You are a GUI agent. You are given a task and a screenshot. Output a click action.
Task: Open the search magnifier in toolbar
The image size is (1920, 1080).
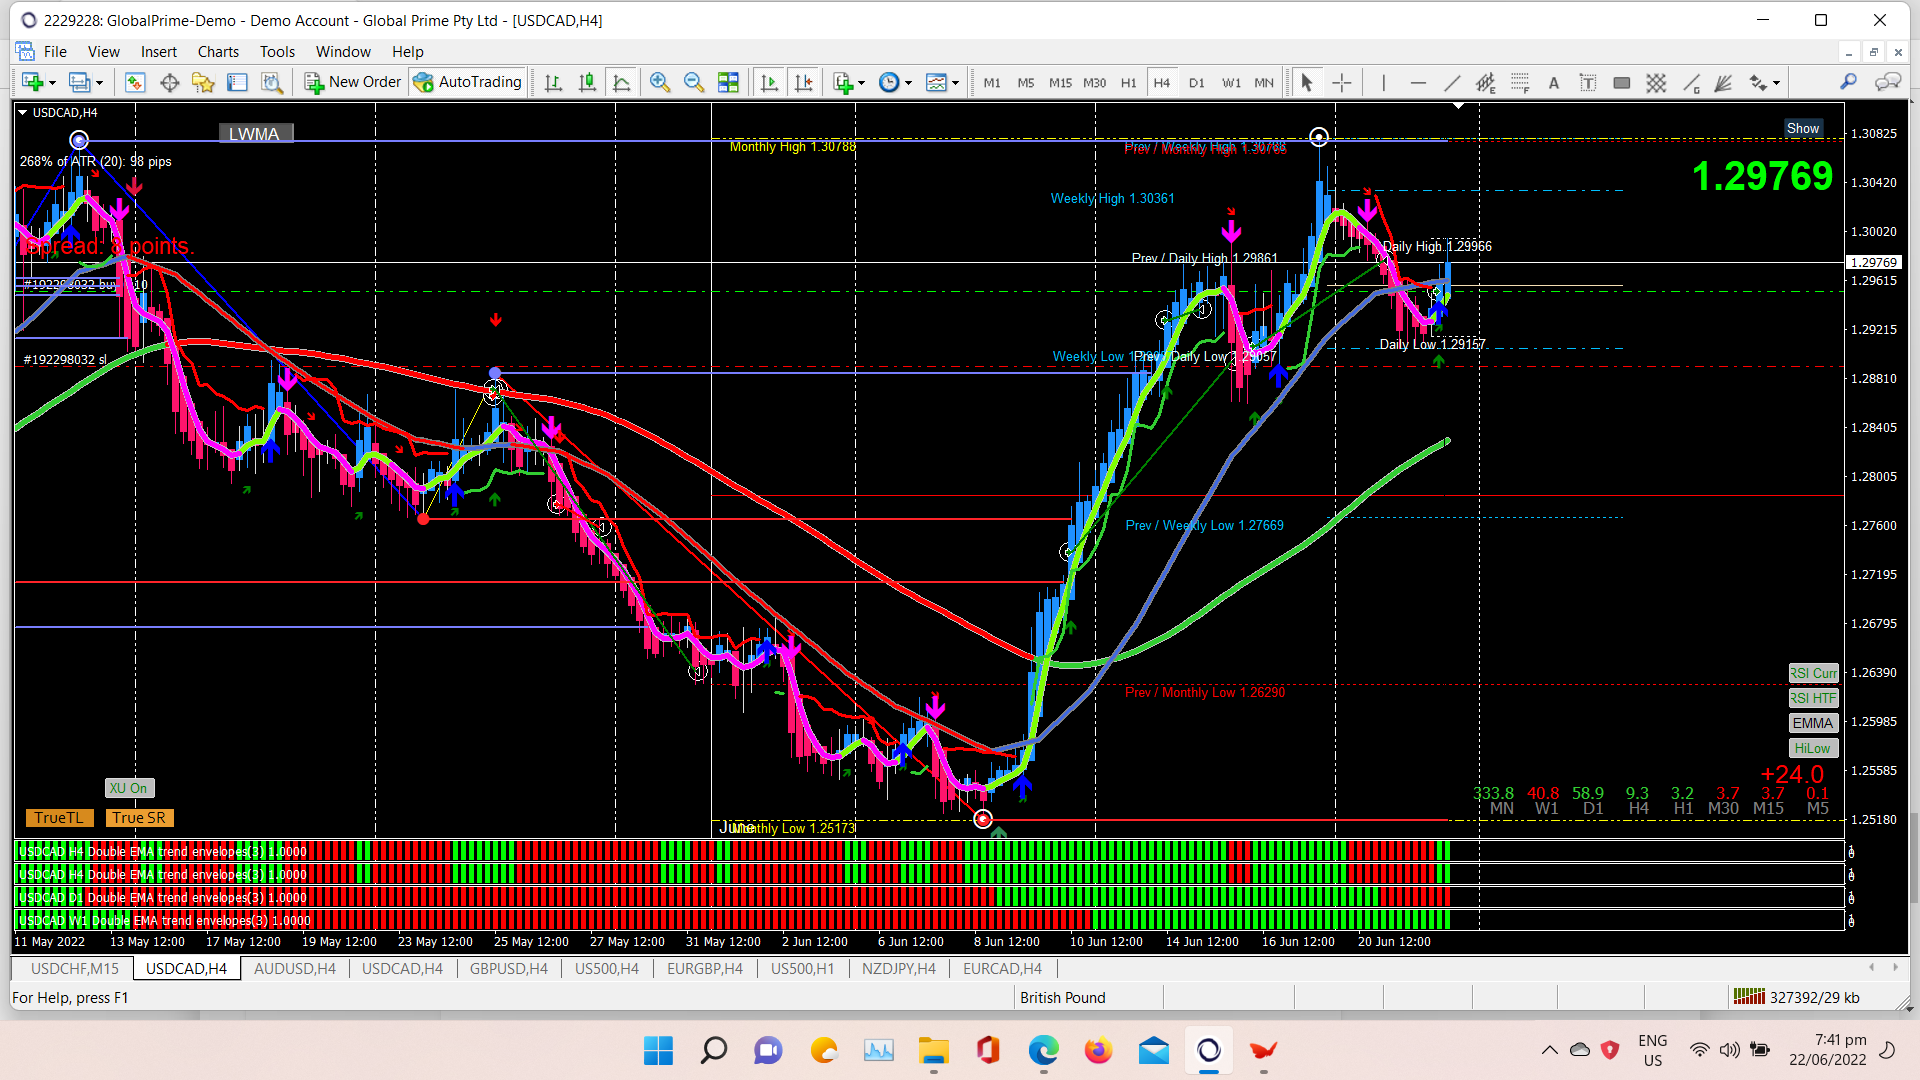[1848, 83]
